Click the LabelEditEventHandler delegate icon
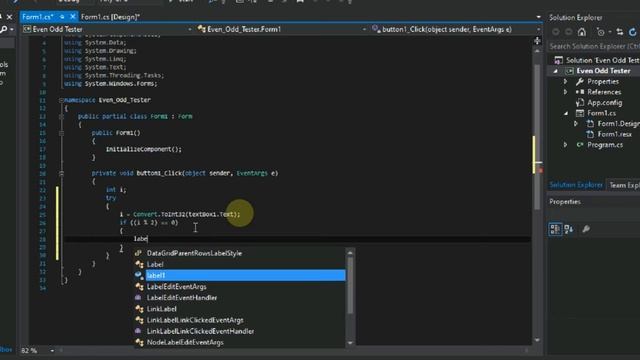Image resolution: width=640 pixels, height=360 pixels. (138, 298)
